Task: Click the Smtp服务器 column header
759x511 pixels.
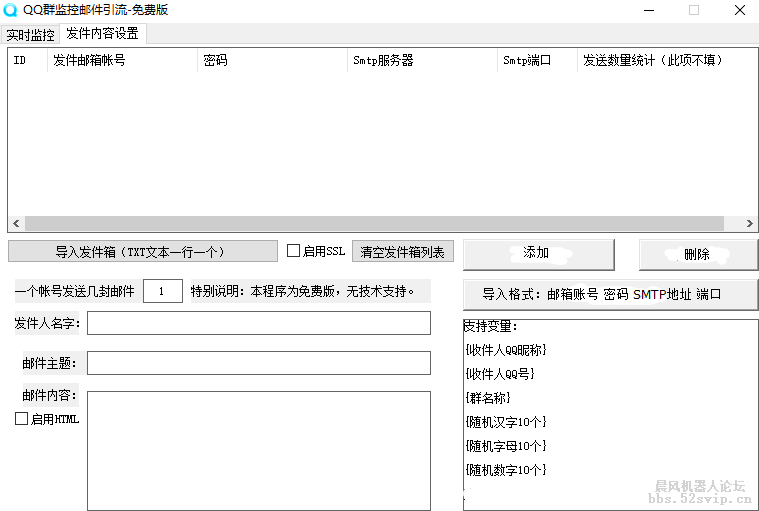Action: coord(422,60)
